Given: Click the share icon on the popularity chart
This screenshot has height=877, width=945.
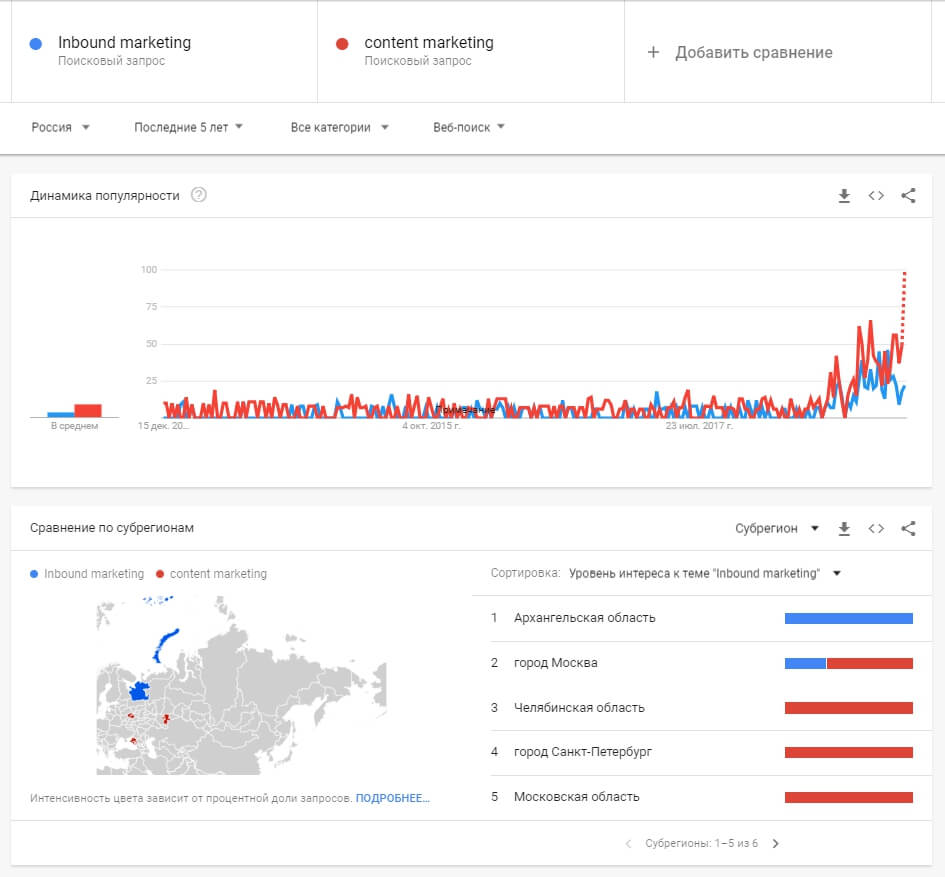Looking at the screenshot, I should 908,196.
